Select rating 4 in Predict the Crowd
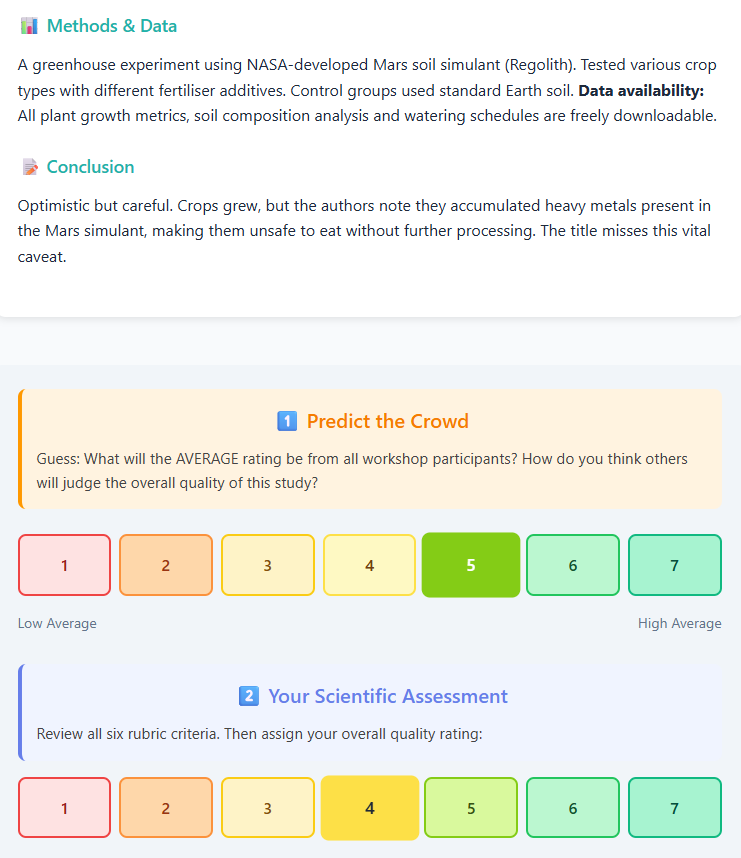This screenshot has width=741, height=858. (x=369, y=565)
